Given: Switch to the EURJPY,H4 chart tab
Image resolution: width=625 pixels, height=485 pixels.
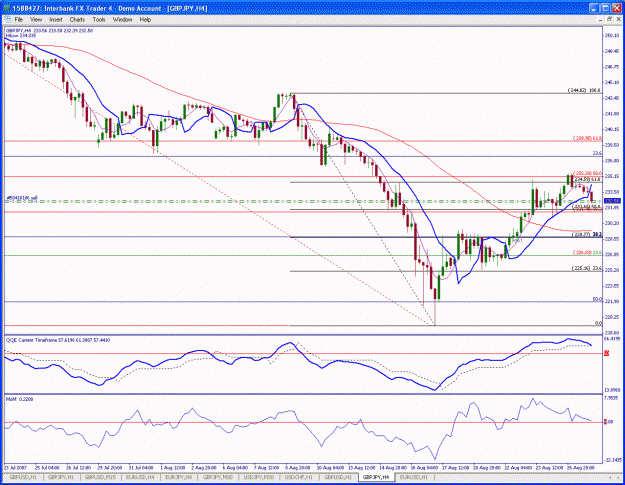Looking at the screenshot, I should pyautogui.click(x=179, y=477).
